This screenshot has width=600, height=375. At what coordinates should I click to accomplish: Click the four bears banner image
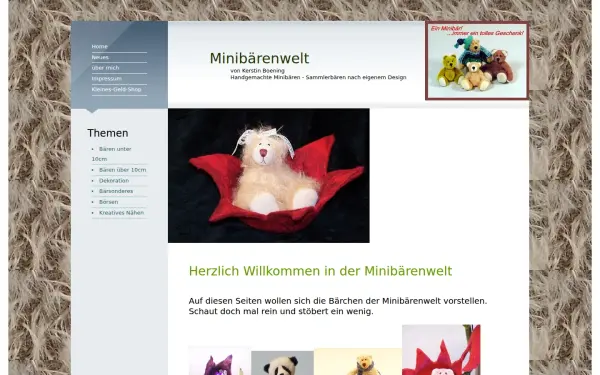pos(477,61)
